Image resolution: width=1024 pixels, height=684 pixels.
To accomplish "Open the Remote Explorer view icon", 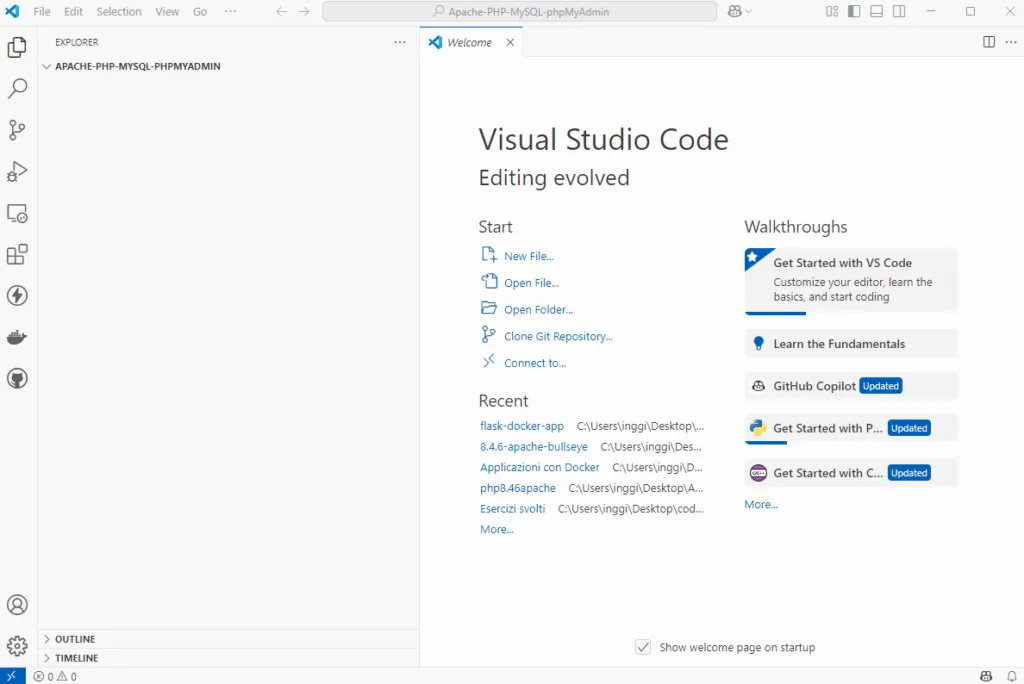I will (17, 213).
